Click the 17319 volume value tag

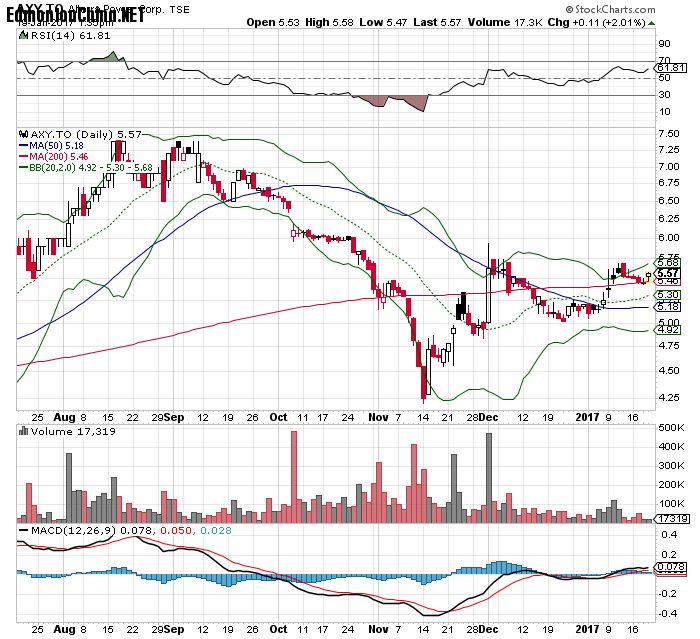coord(671,519)
